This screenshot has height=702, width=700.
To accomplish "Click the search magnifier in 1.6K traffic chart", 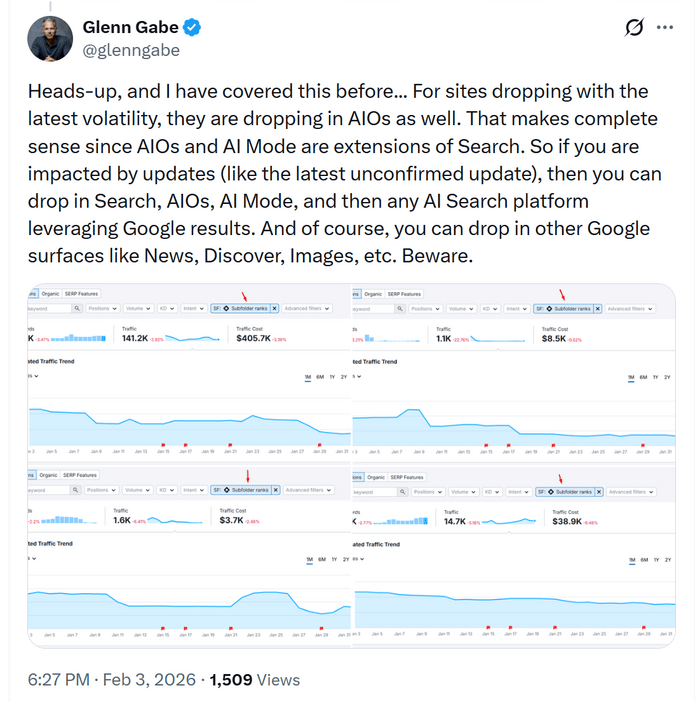I will [76, 490].
